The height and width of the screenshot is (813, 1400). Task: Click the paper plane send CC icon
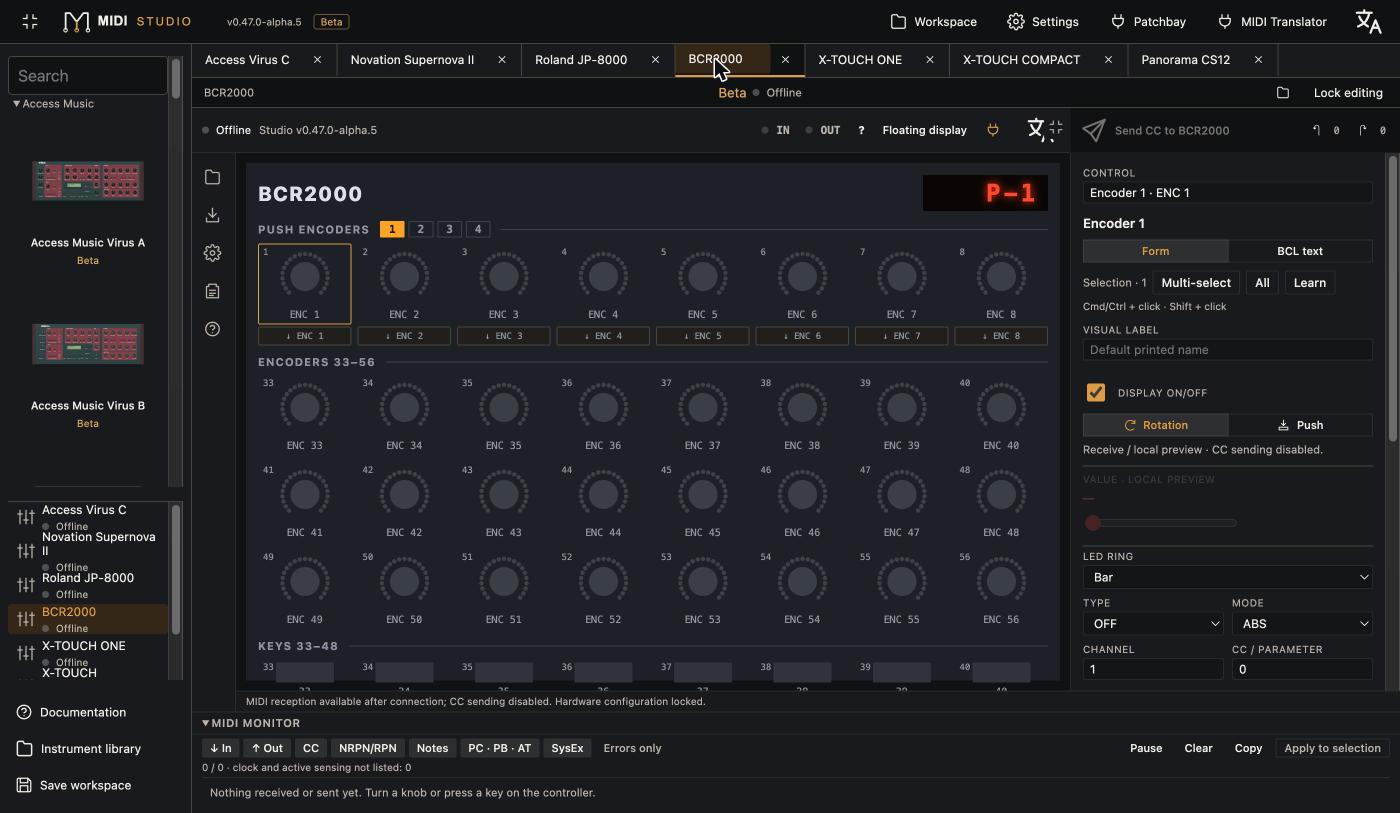pos(1094,130)
